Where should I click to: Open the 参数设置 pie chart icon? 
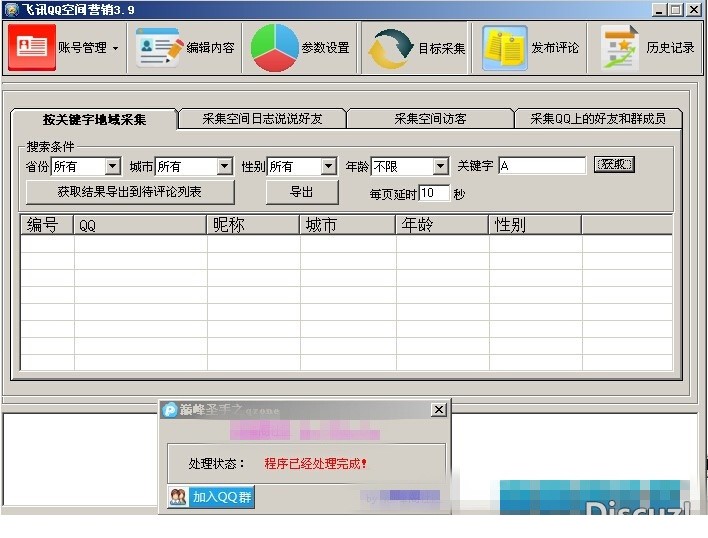(x=275, y=47)
